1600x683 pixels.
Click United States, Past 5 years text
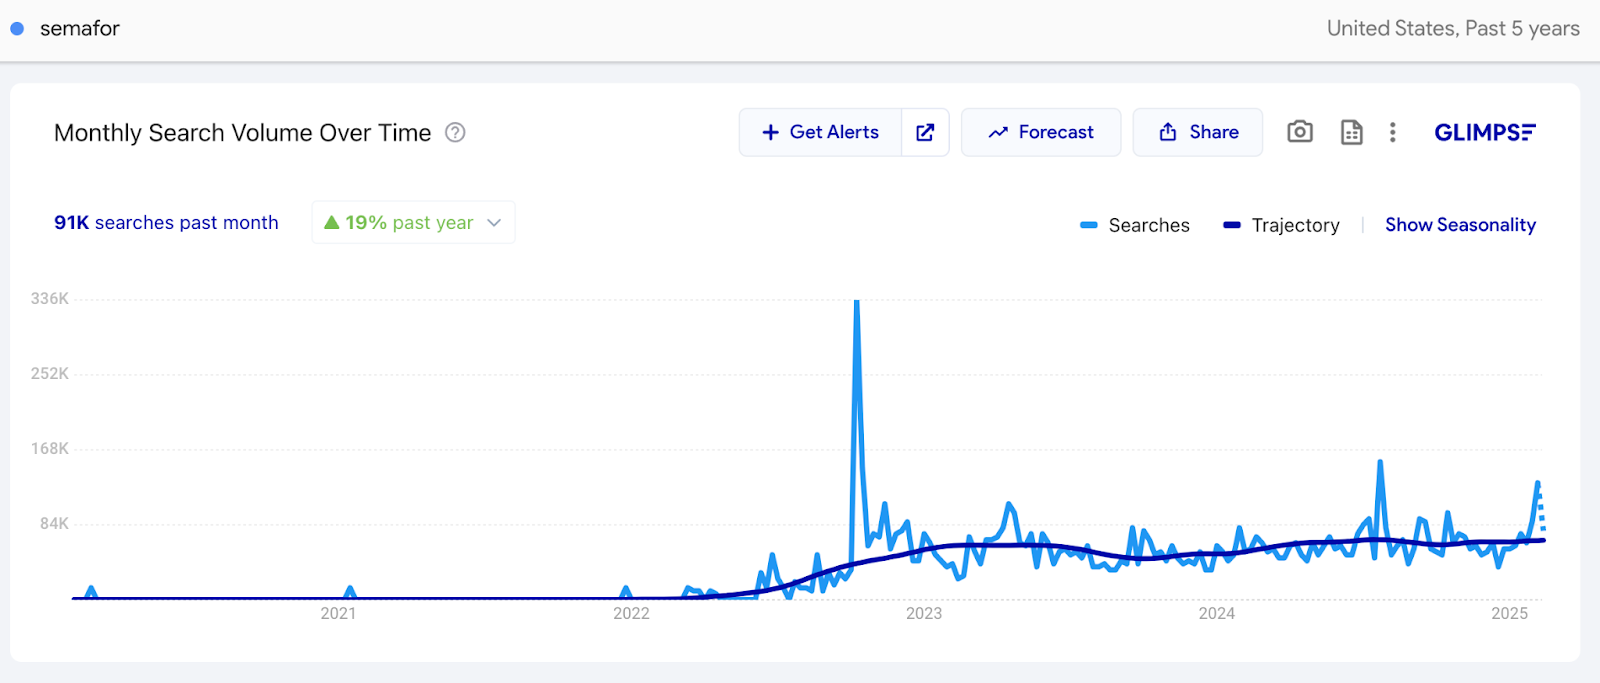(x=1453, y=29)
